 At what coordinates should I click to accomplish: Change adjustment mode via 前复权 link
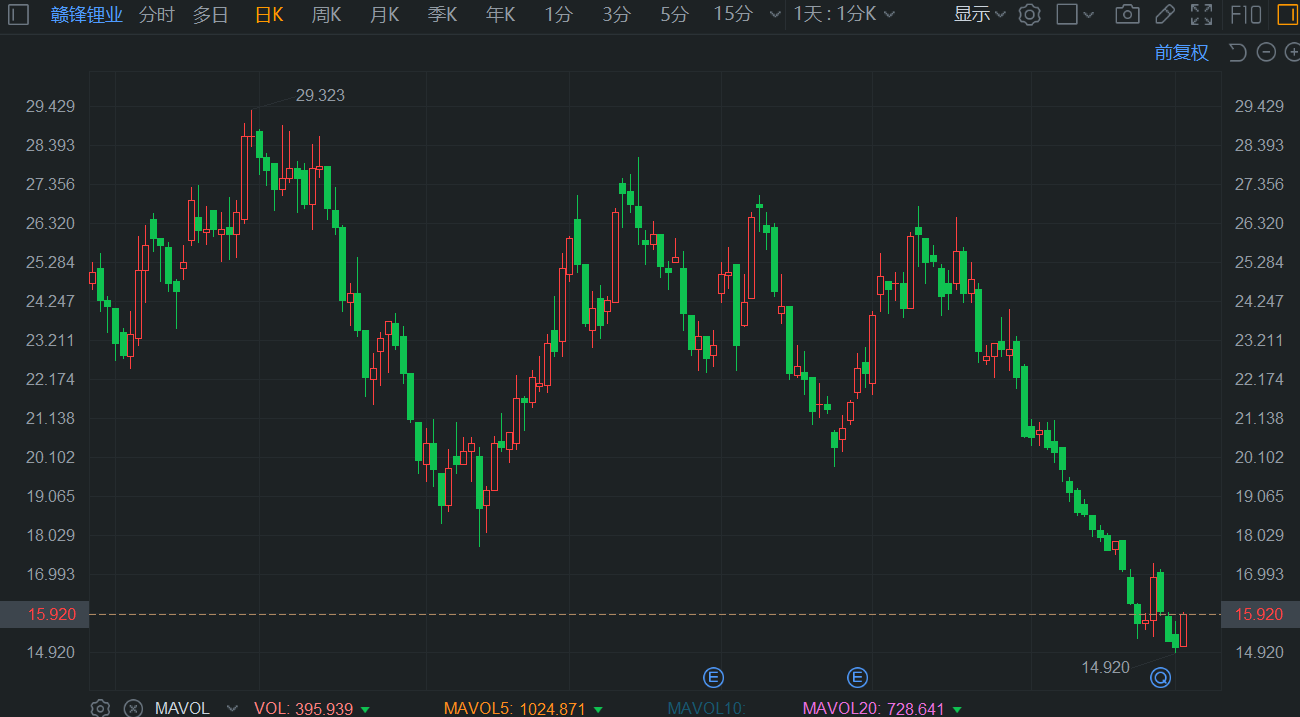[x=1181, y=52]
